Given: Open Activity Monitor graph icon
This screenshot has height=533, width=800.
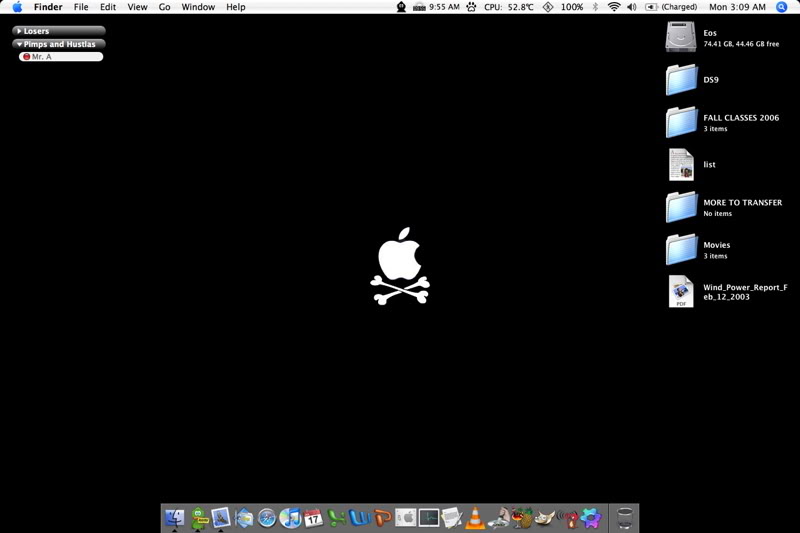Looking at the screenshot, I should click(x=429, y=518).
